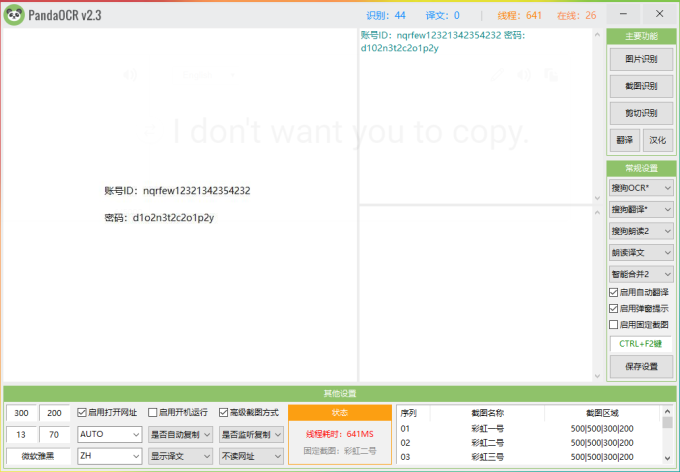
Task: Click the 账号ID: nqrfew text in image pane
Action: tap(177, 190)
